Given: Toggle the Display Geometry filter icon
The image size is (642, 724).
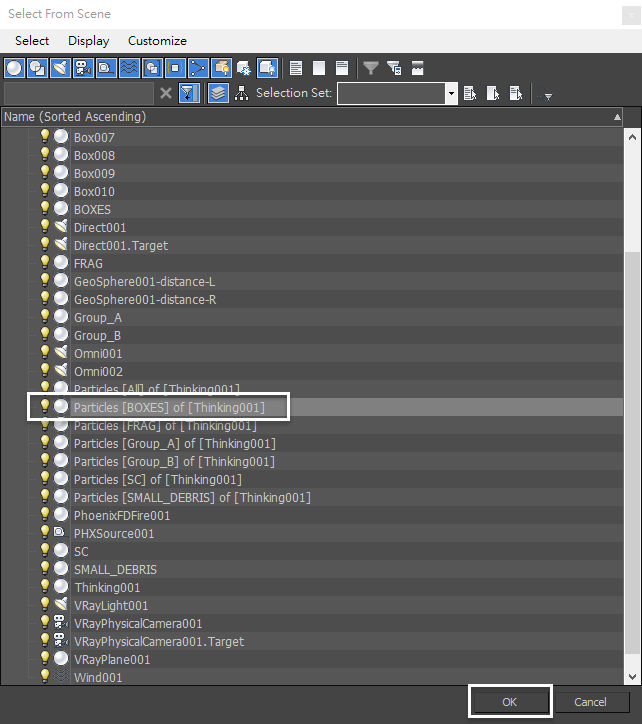Looking at the screenshot, I should pos(14,68).
